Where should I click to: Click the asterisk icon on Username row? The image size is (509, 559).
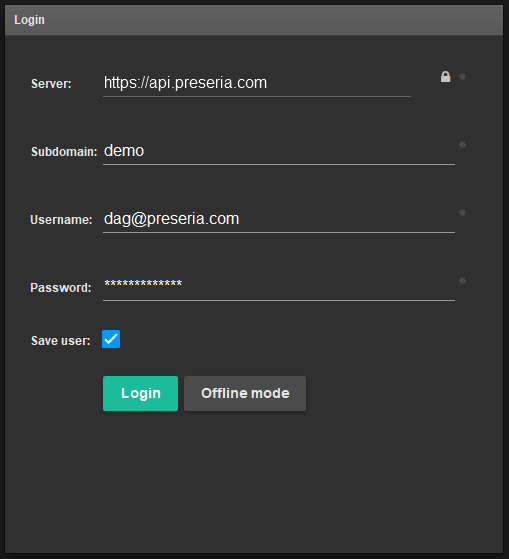tap(462, 213)
